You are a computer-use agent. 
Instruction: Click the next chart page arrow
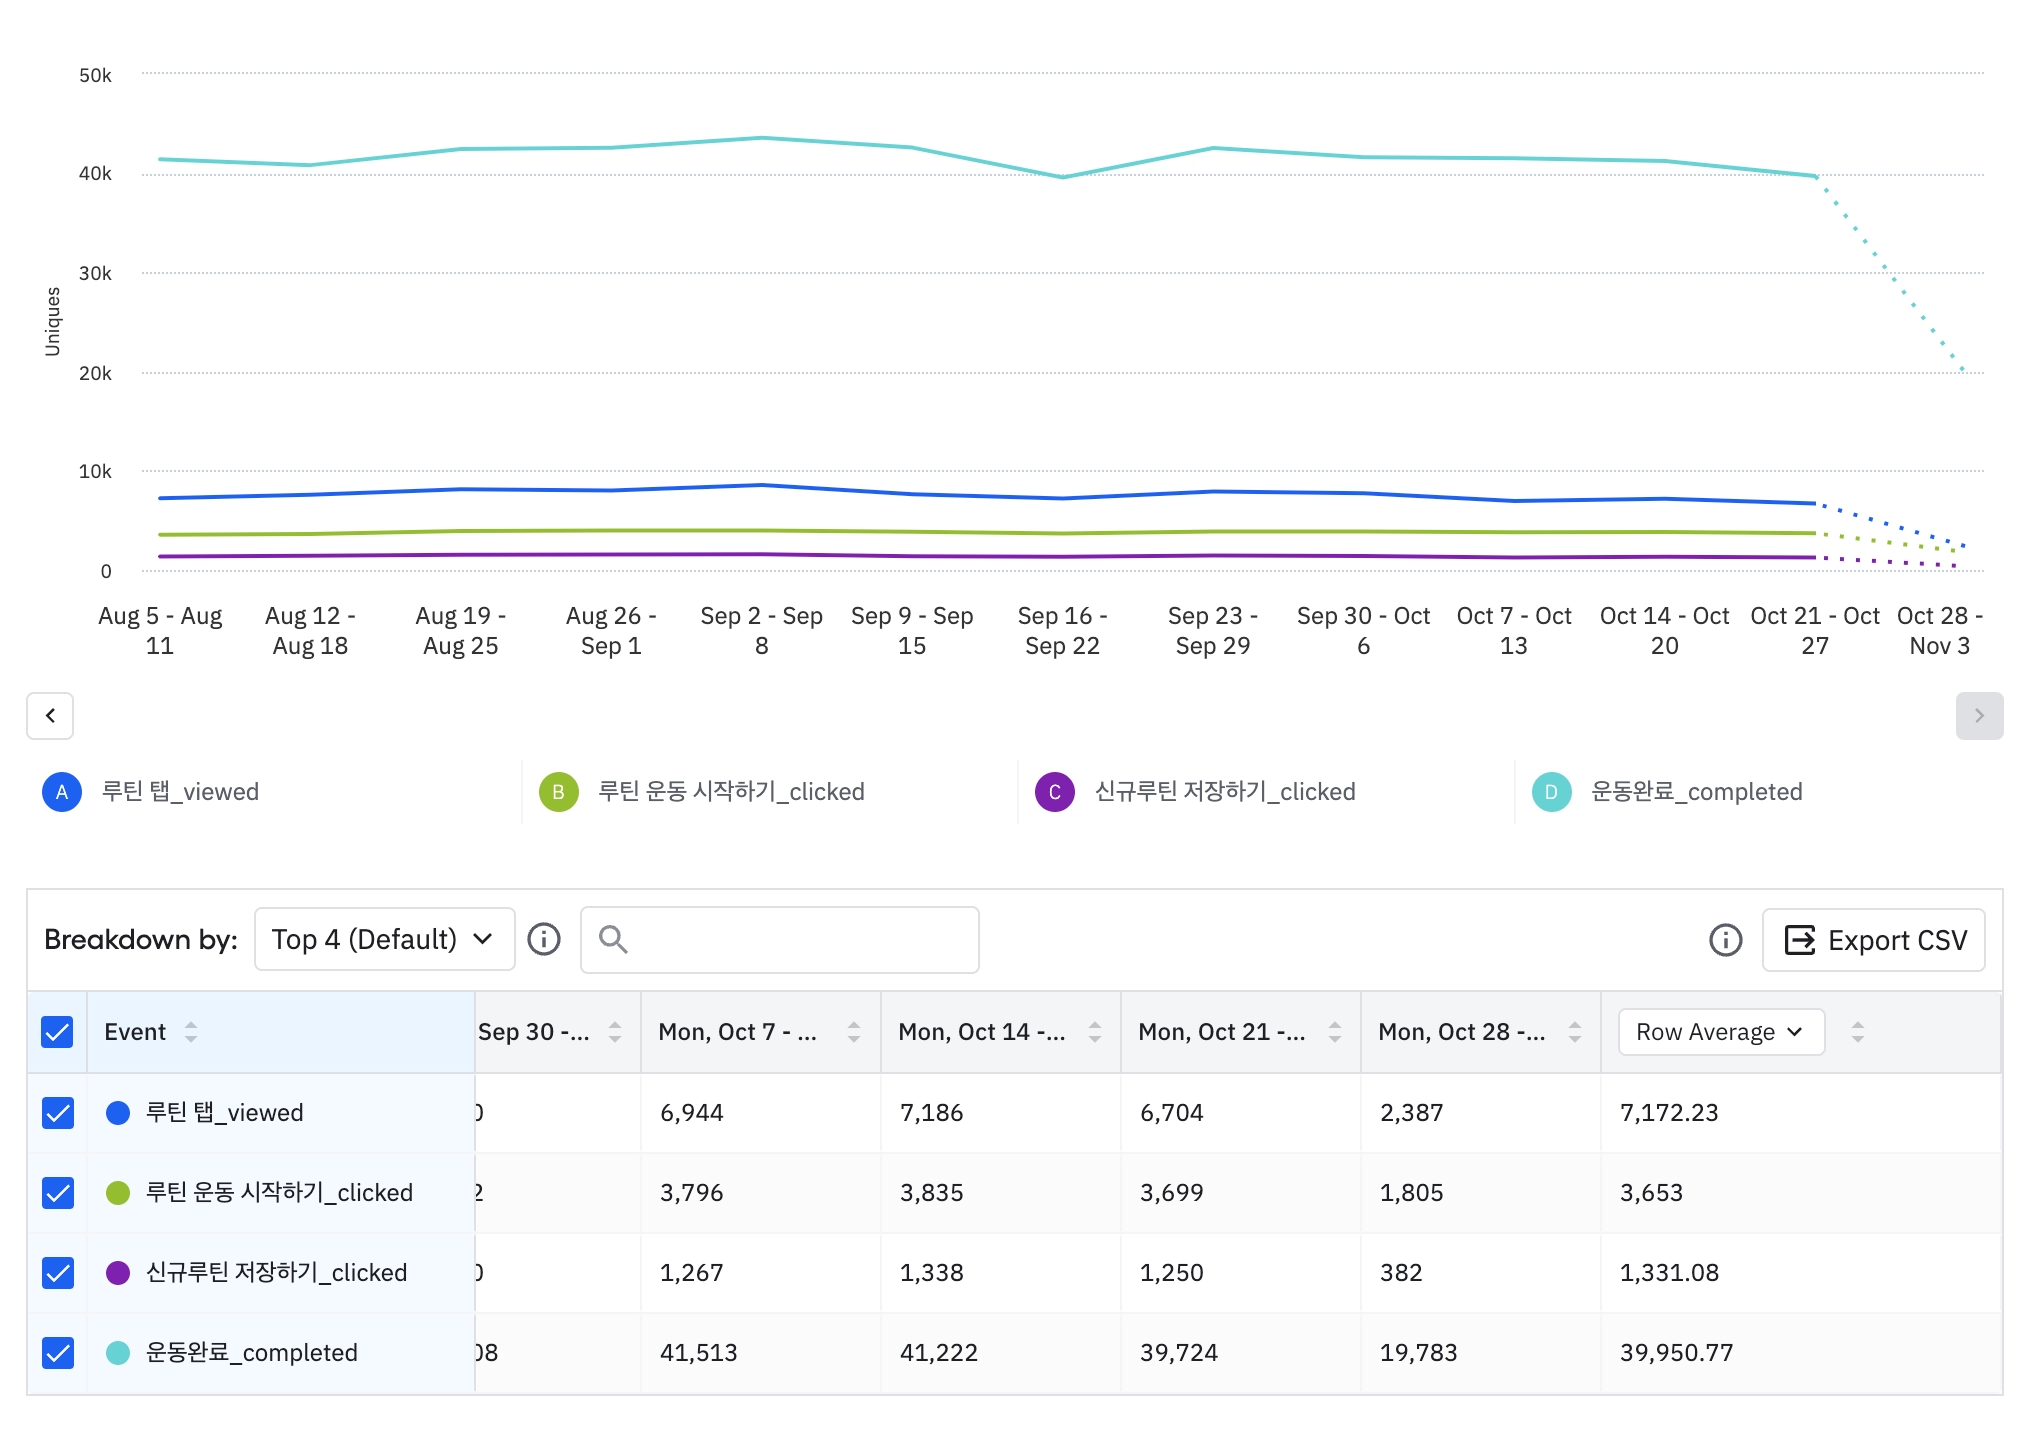pos(1978,716)
